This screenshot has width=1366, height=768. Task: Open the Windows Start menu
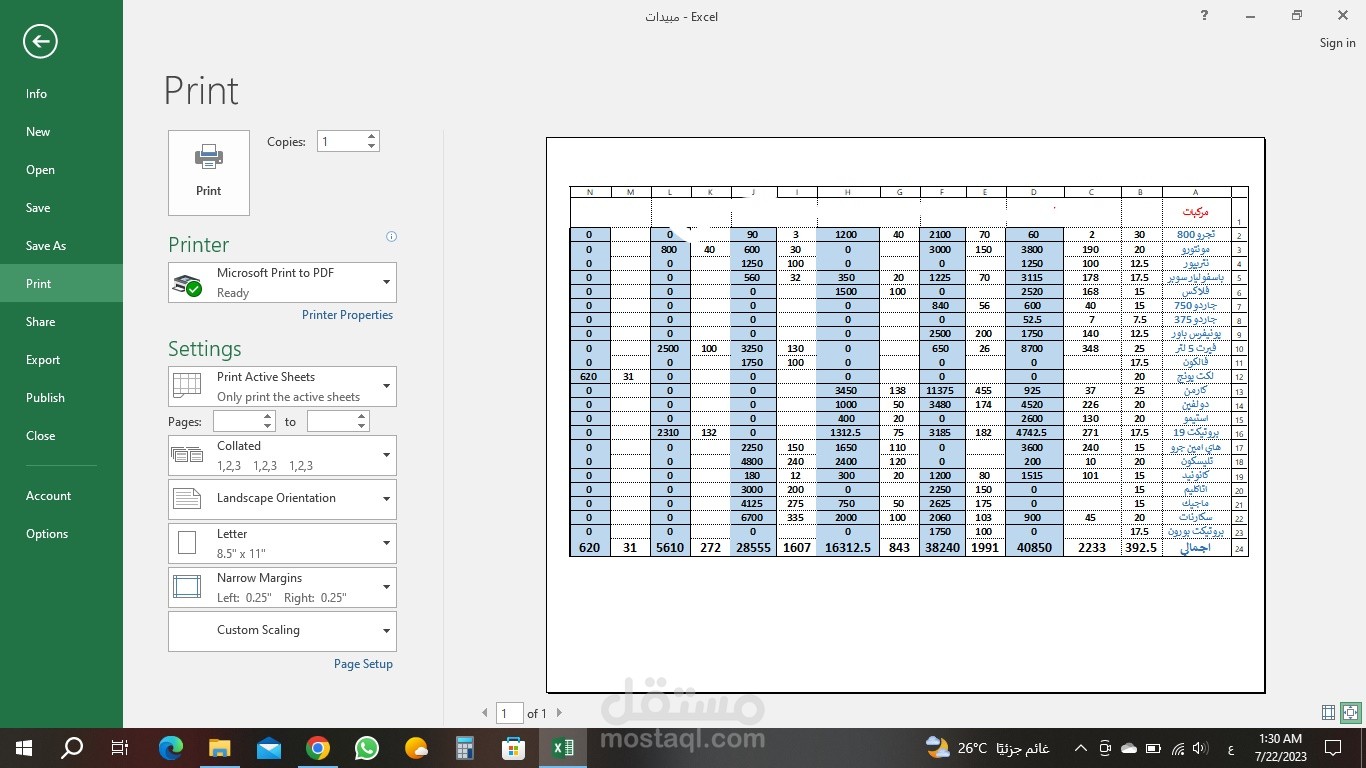point(24,748)
